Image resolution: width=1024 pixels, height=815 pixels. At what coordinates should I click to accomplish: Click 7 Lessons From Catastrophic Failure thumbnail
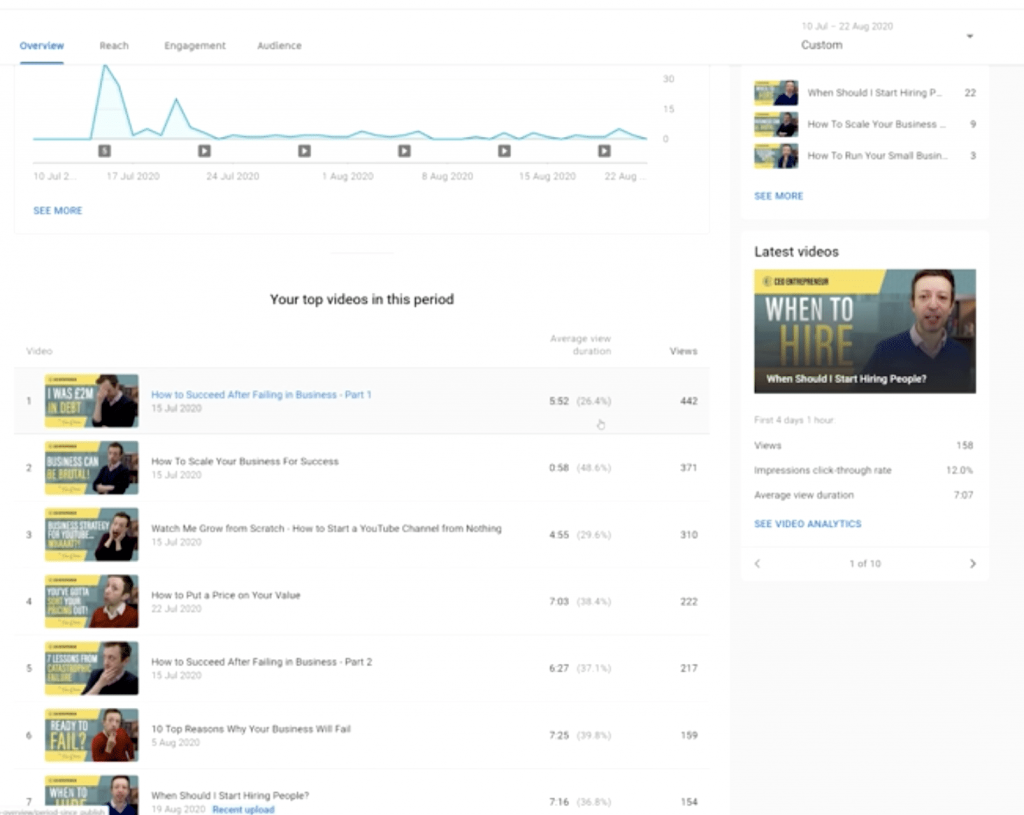(91, 668)
